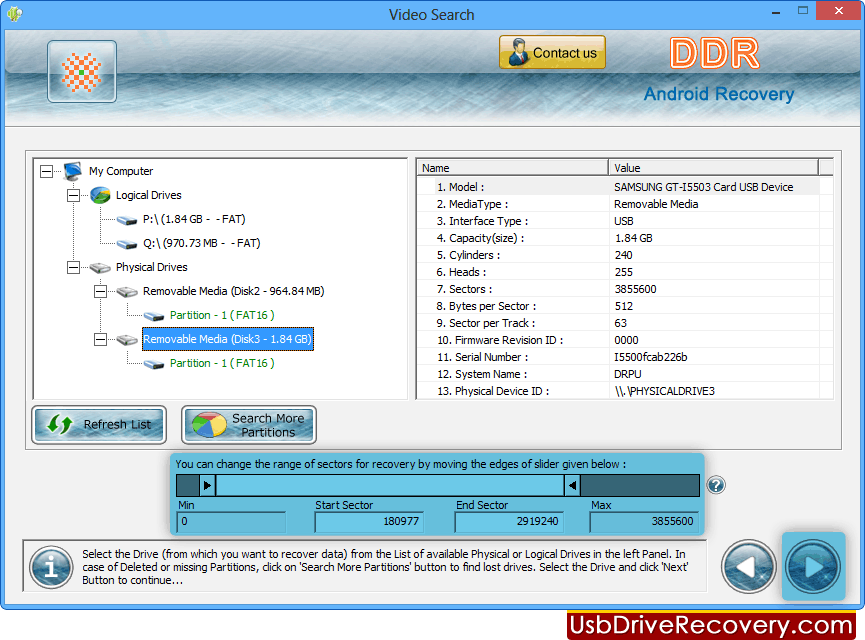The image size is (865, 640).
Task: Click the Sectors value 3855600
Action: pyautogui.click(x=635, y=289)
